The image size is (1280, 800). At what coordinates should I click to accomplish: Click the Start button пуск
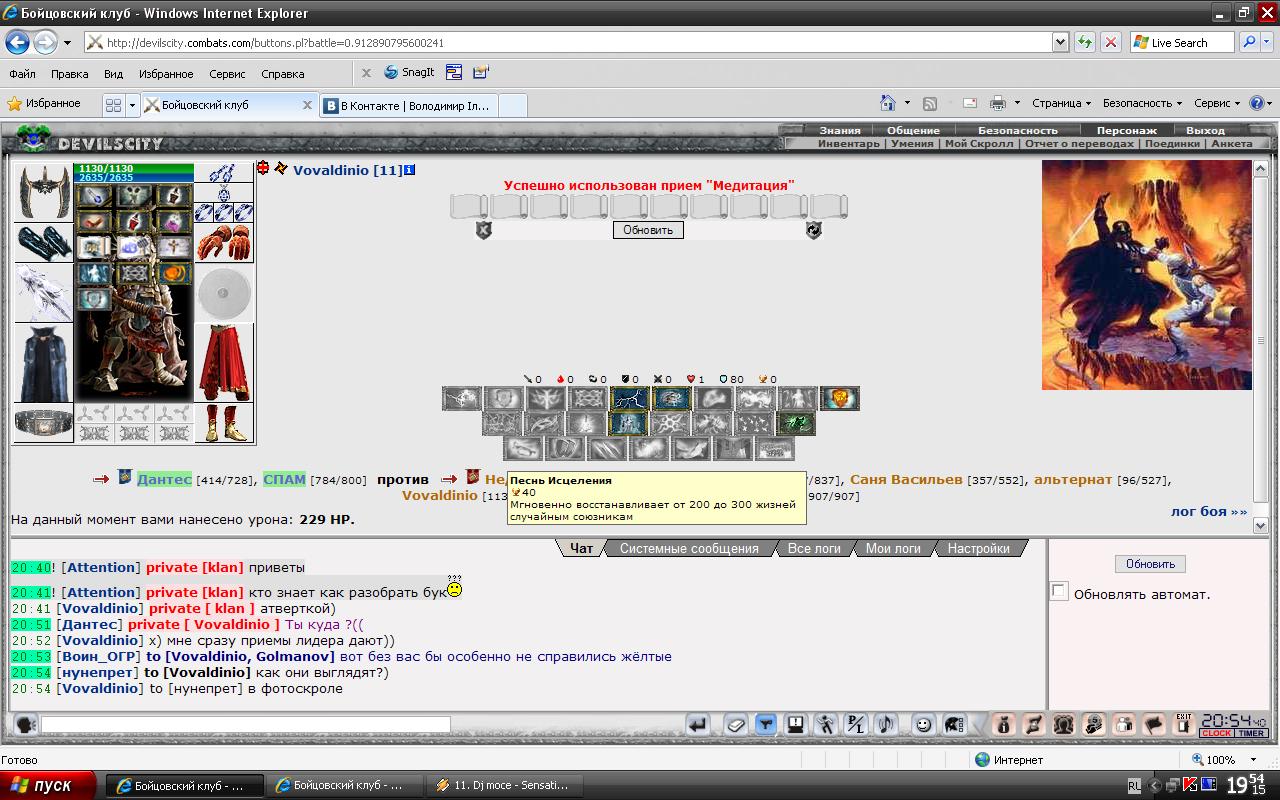(49, 785)
